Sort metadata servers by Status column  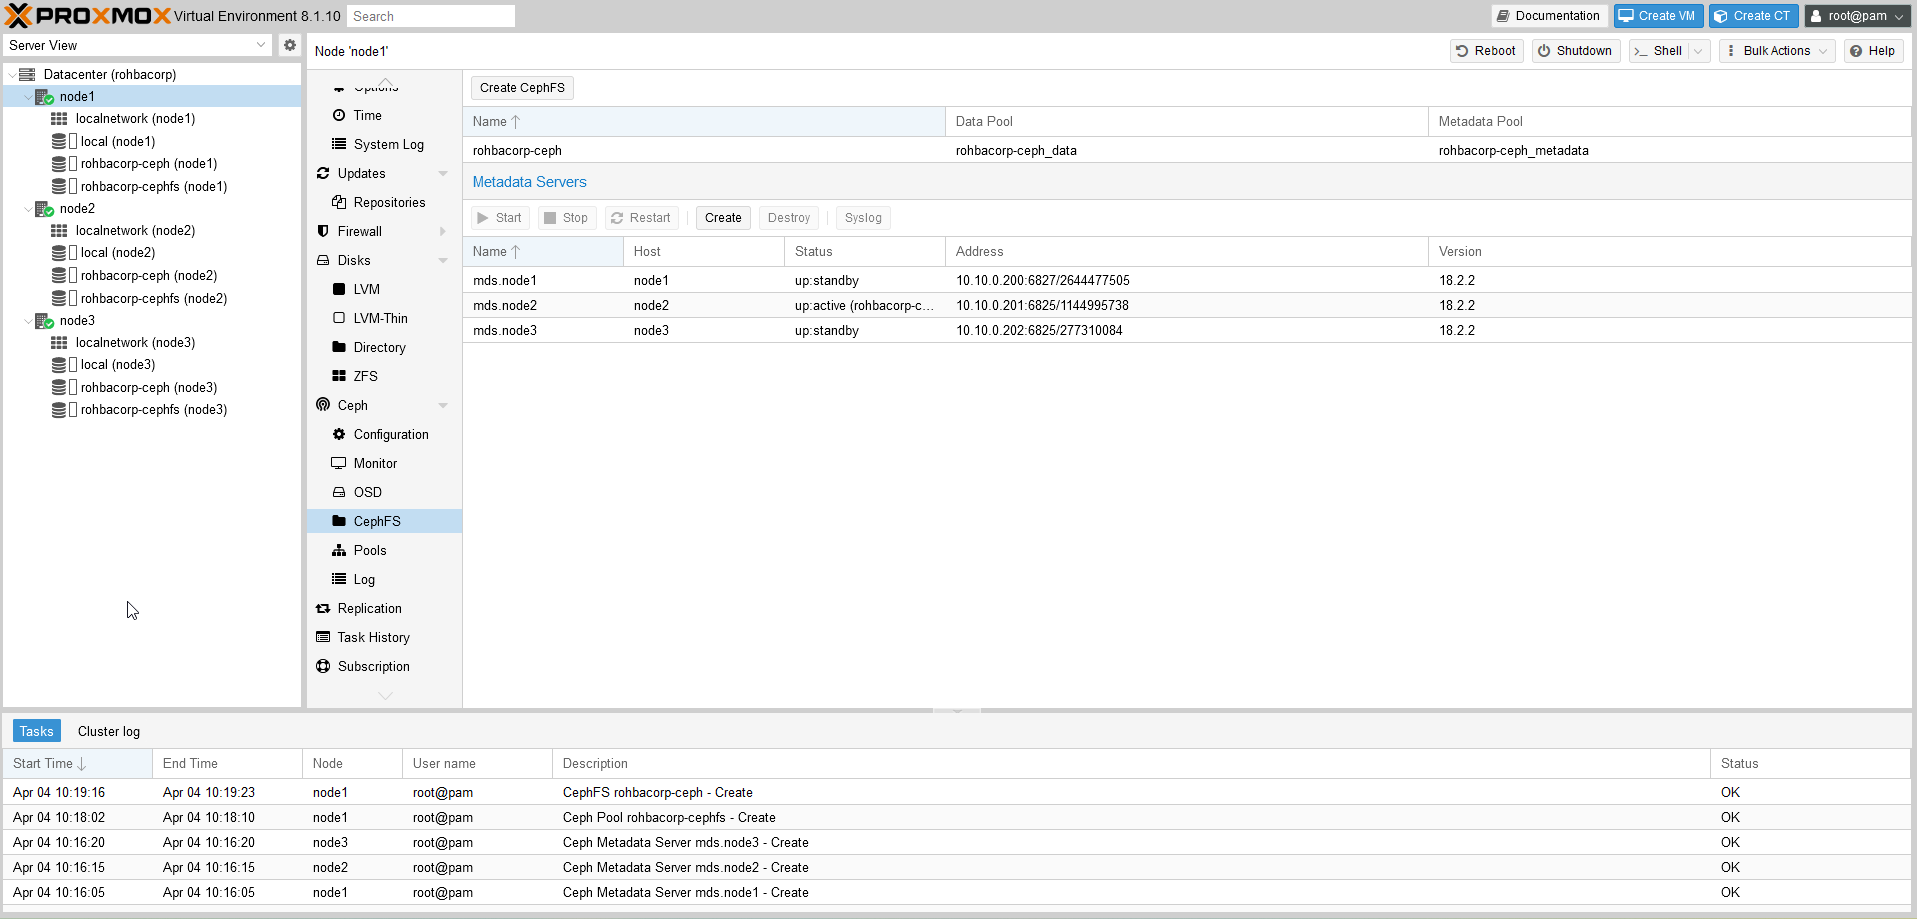865,252
